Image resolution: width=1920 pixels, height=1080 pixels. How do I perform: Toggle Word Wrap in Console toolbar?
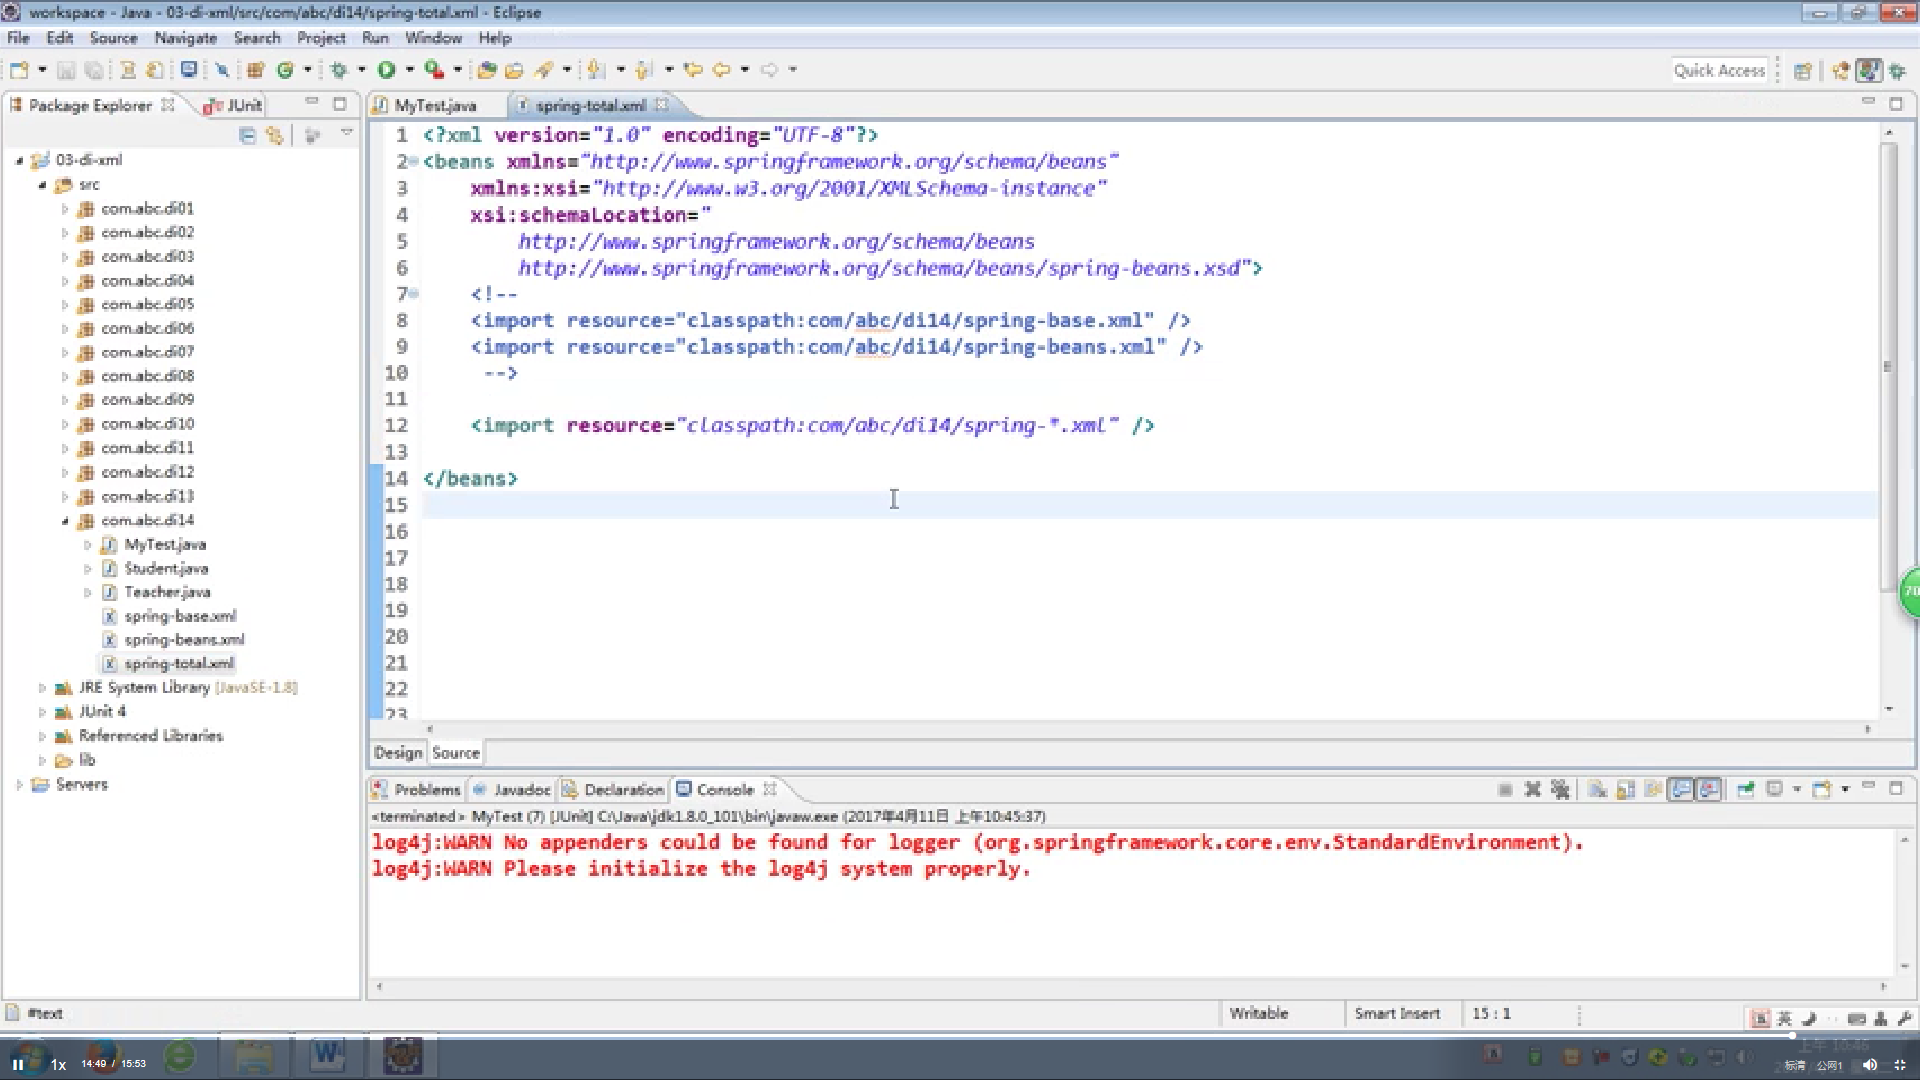(1653, 789)
